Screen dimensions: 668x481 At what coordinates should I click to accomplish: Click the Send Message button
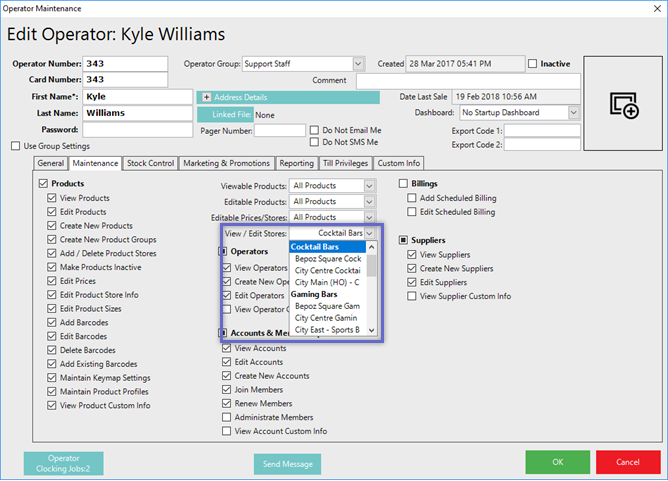[287, 464]
